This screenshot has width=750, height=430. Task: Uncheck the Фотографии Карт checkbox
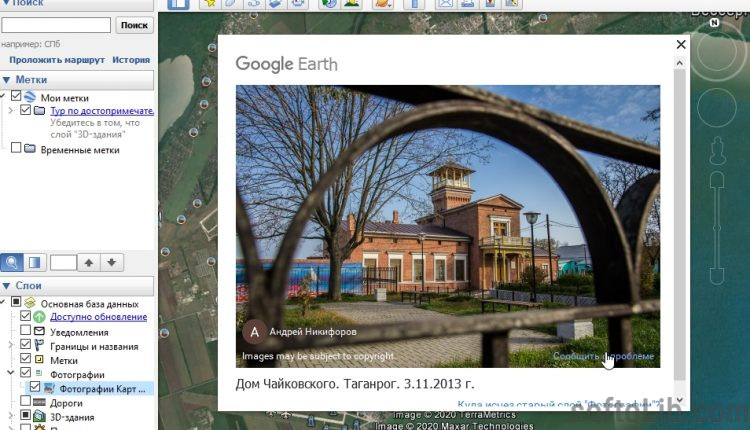coord(35,386)
